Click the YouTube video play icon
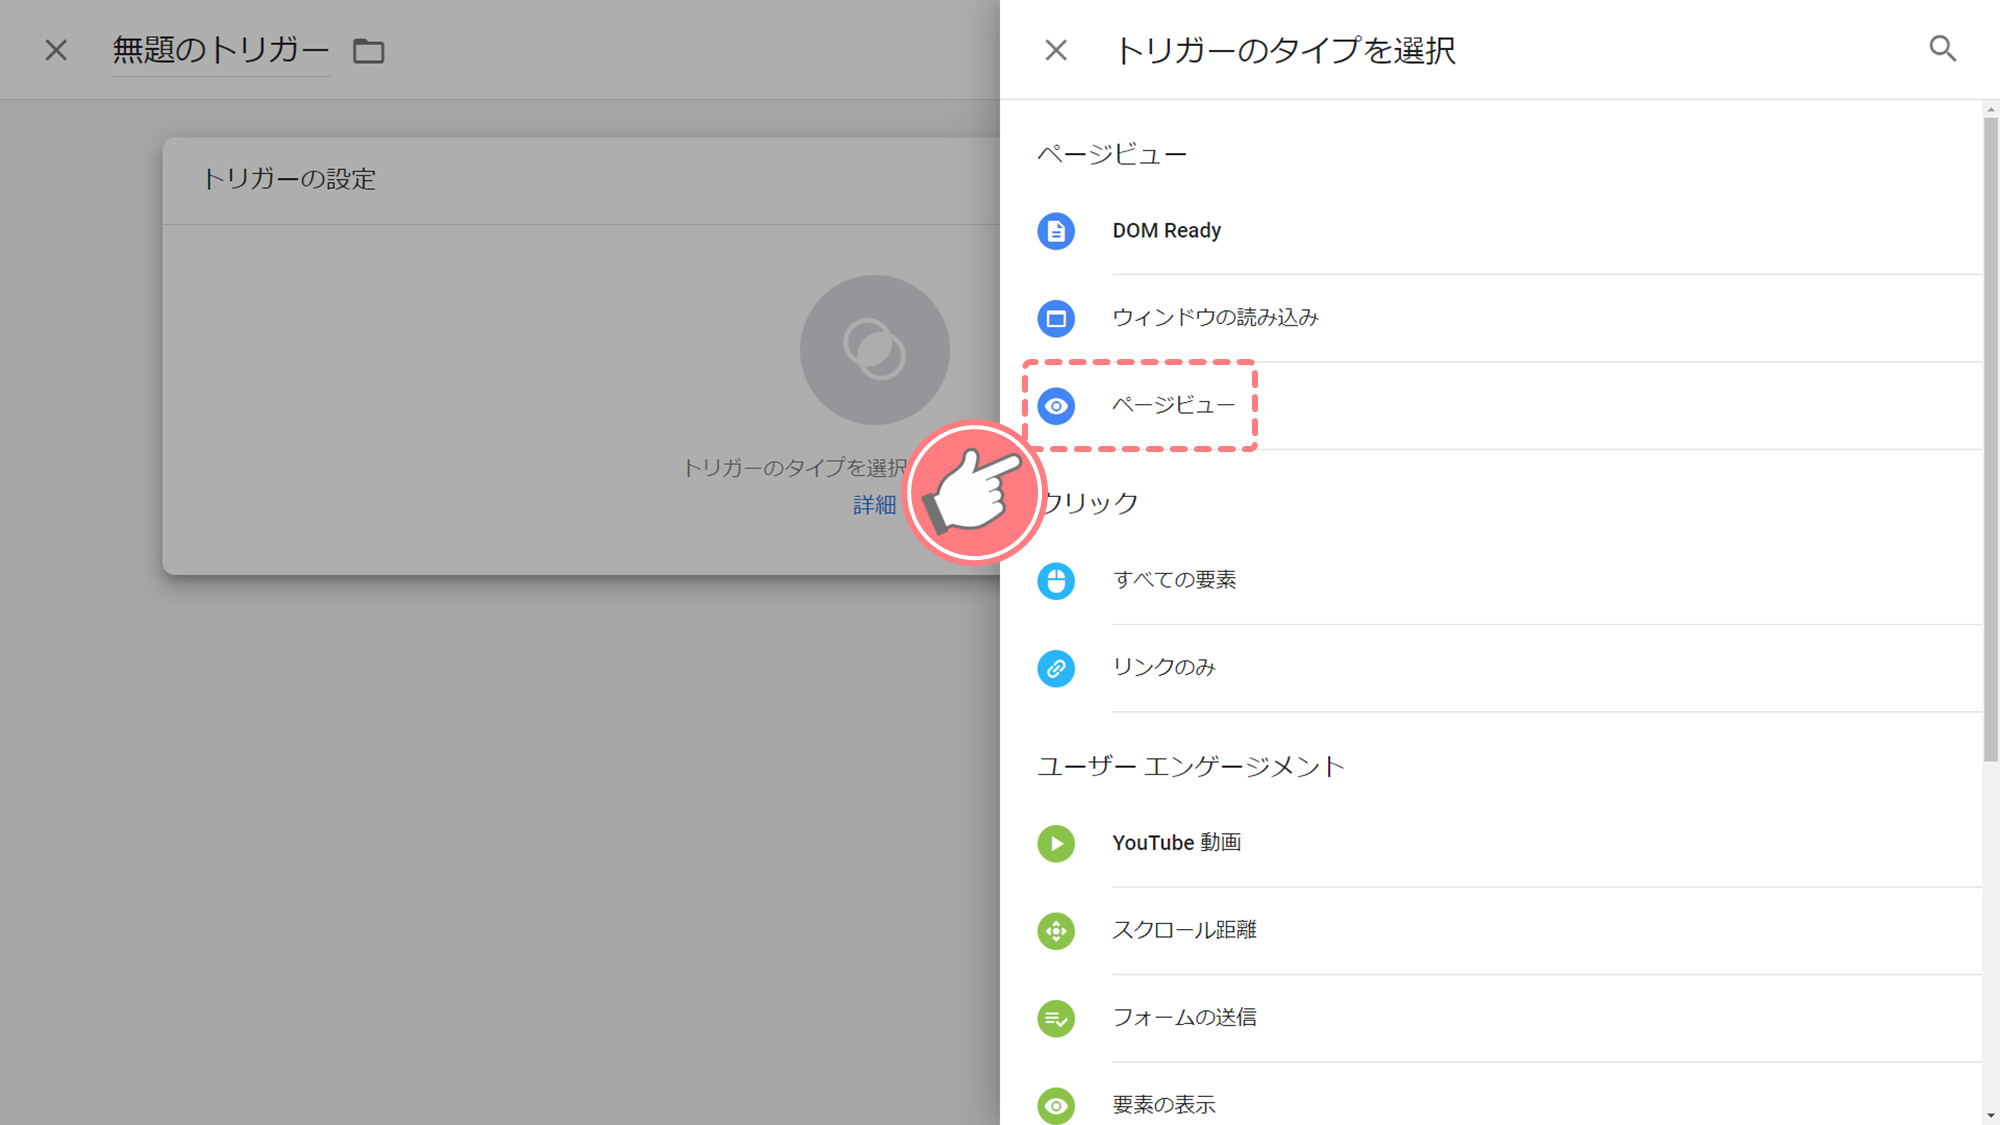2000x1125 pixels. (x=1056, y=844)
